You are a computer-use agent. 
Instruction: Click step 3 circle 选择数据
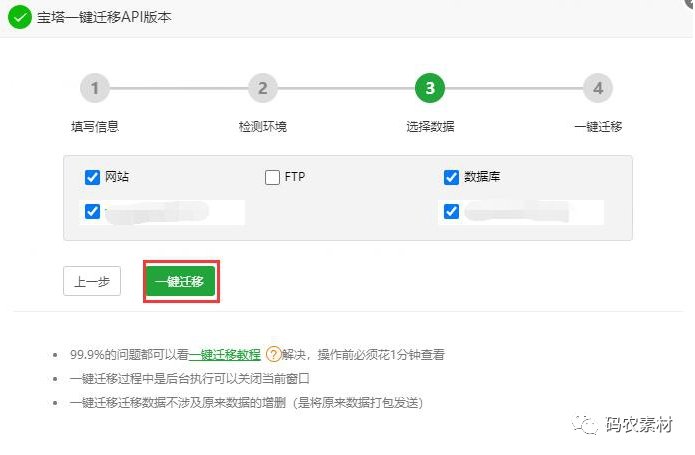430,88
